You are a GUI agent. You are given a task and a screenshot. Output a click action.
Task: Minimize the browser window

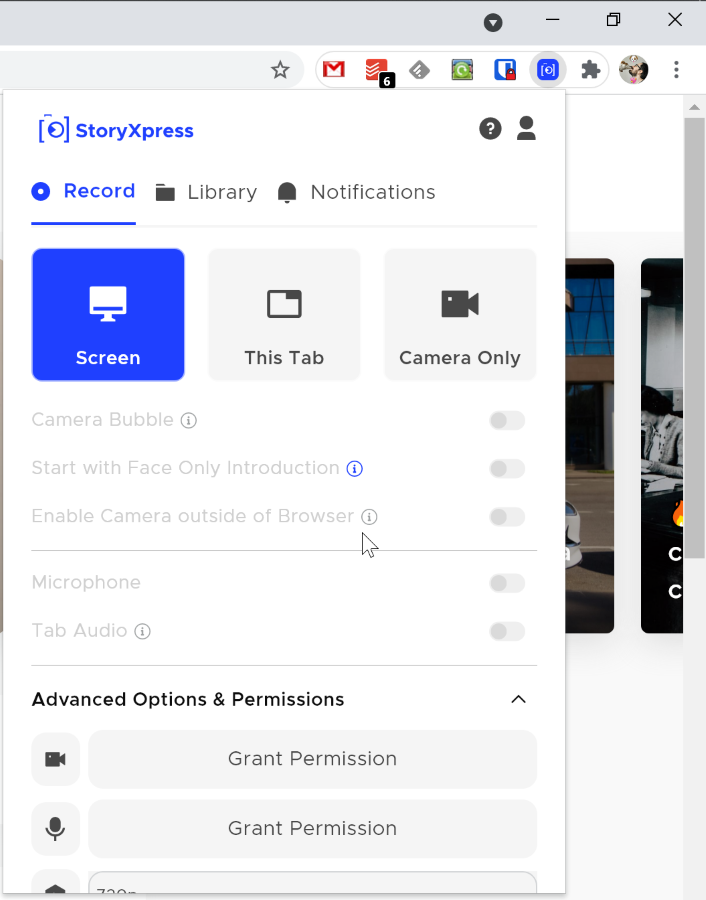pos(553,20)
